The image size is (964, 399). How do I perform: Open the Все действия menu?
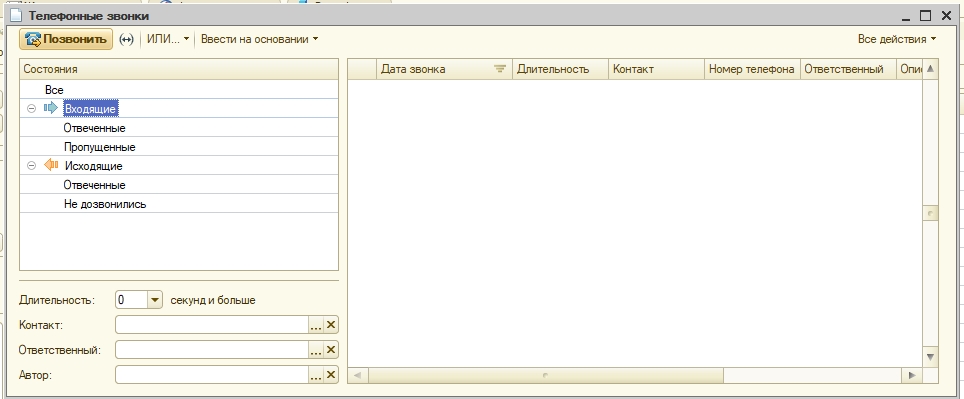point(897,39)
